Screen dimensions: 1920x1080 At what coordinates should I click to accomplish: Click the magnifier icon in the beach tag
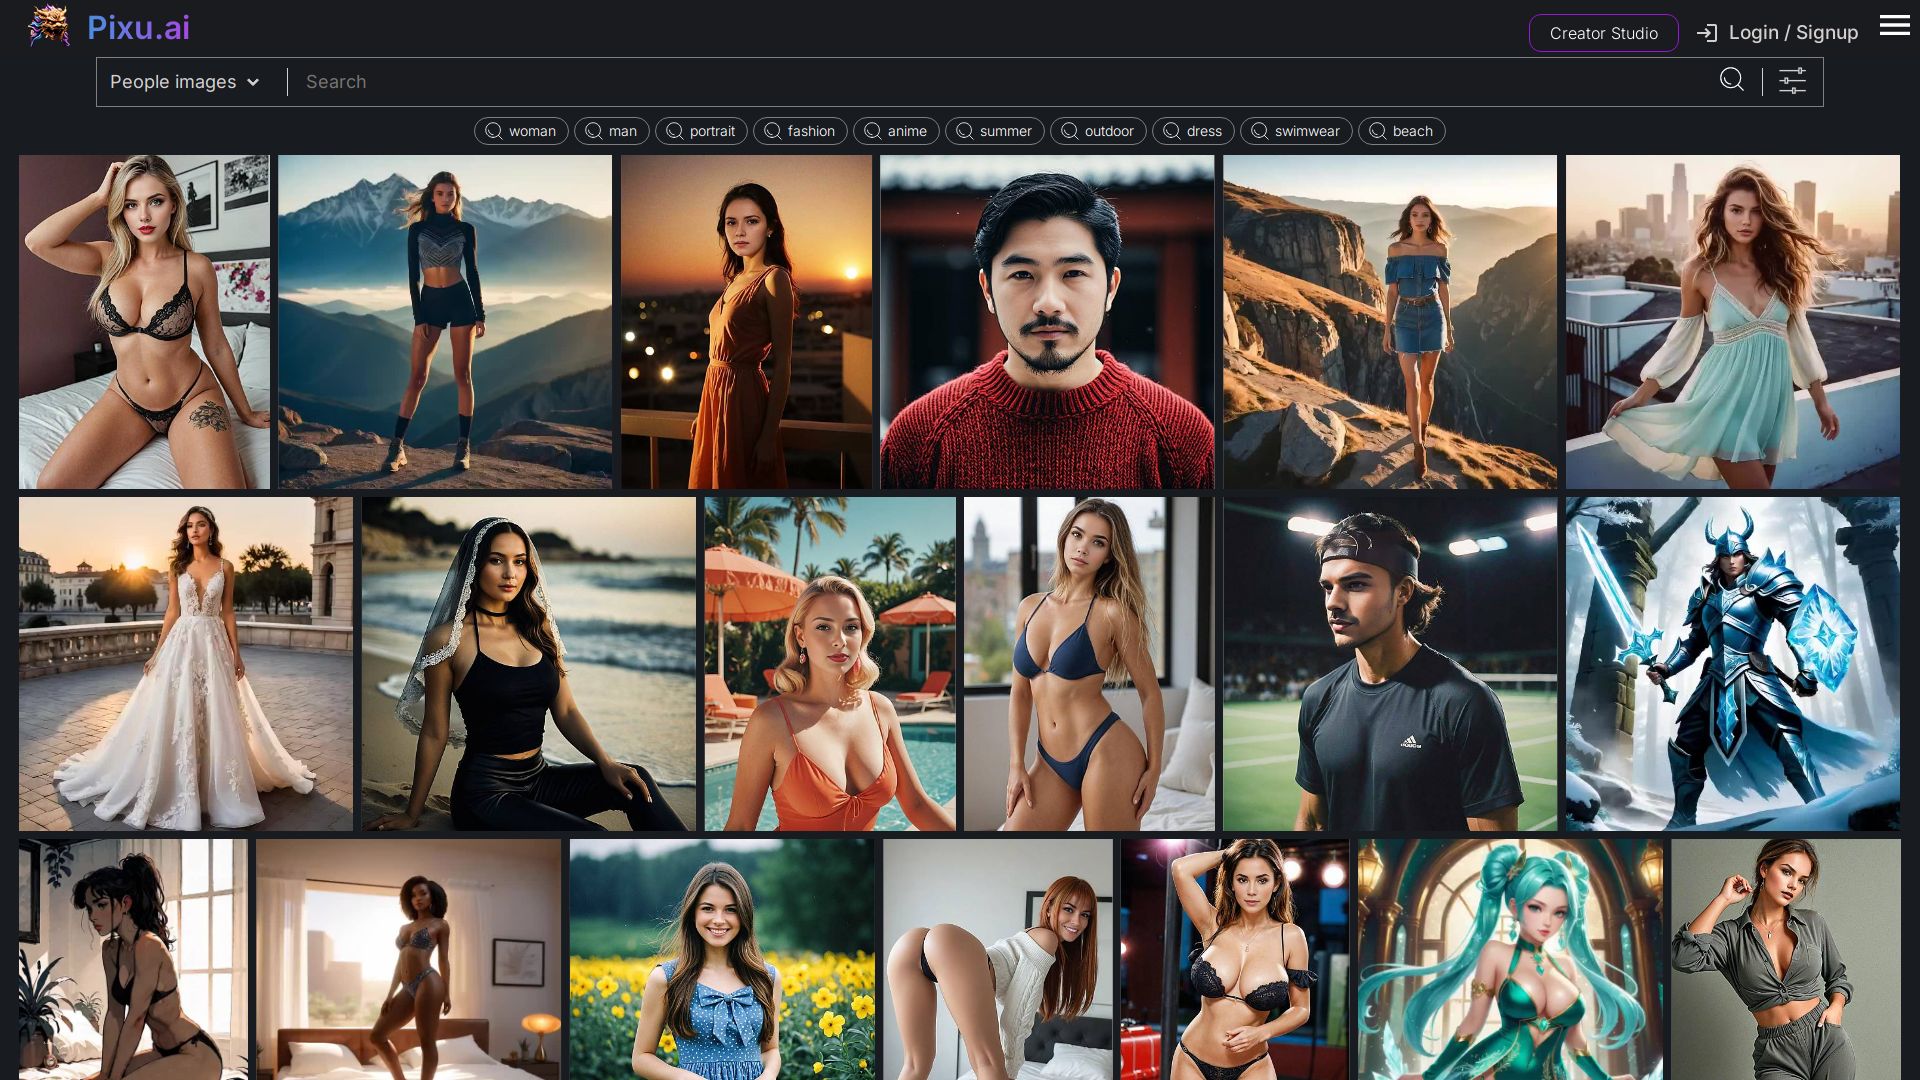coord(1377,131)
